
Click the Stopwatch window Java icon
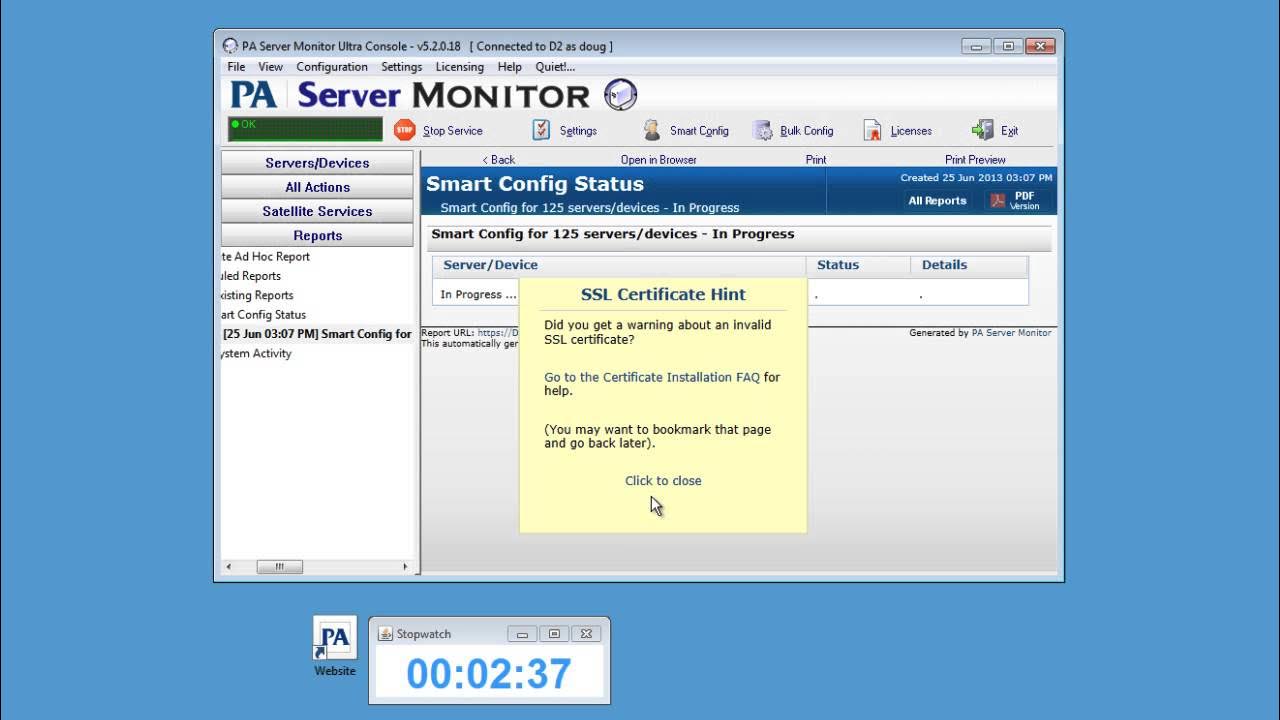pos(385,634)
